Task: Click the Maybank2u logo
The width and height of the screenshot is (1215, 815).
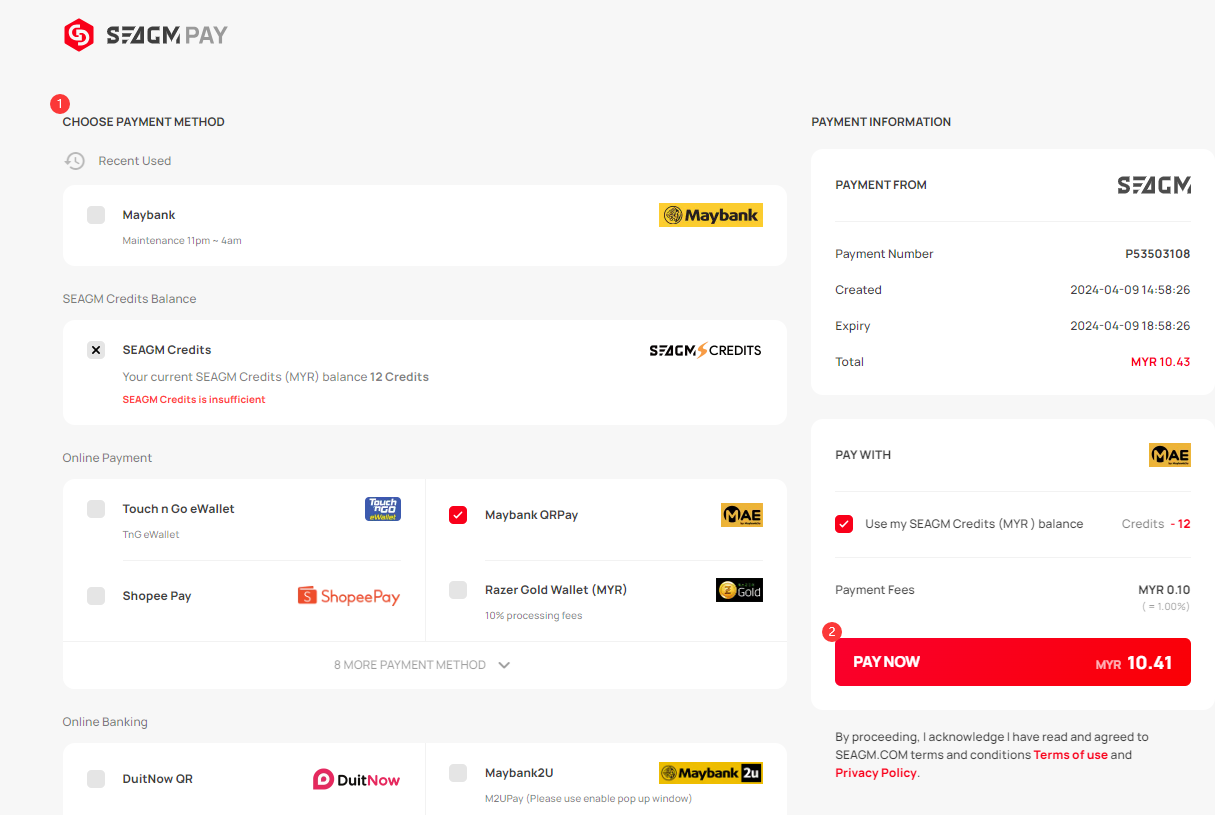Action: coord(711,773)
